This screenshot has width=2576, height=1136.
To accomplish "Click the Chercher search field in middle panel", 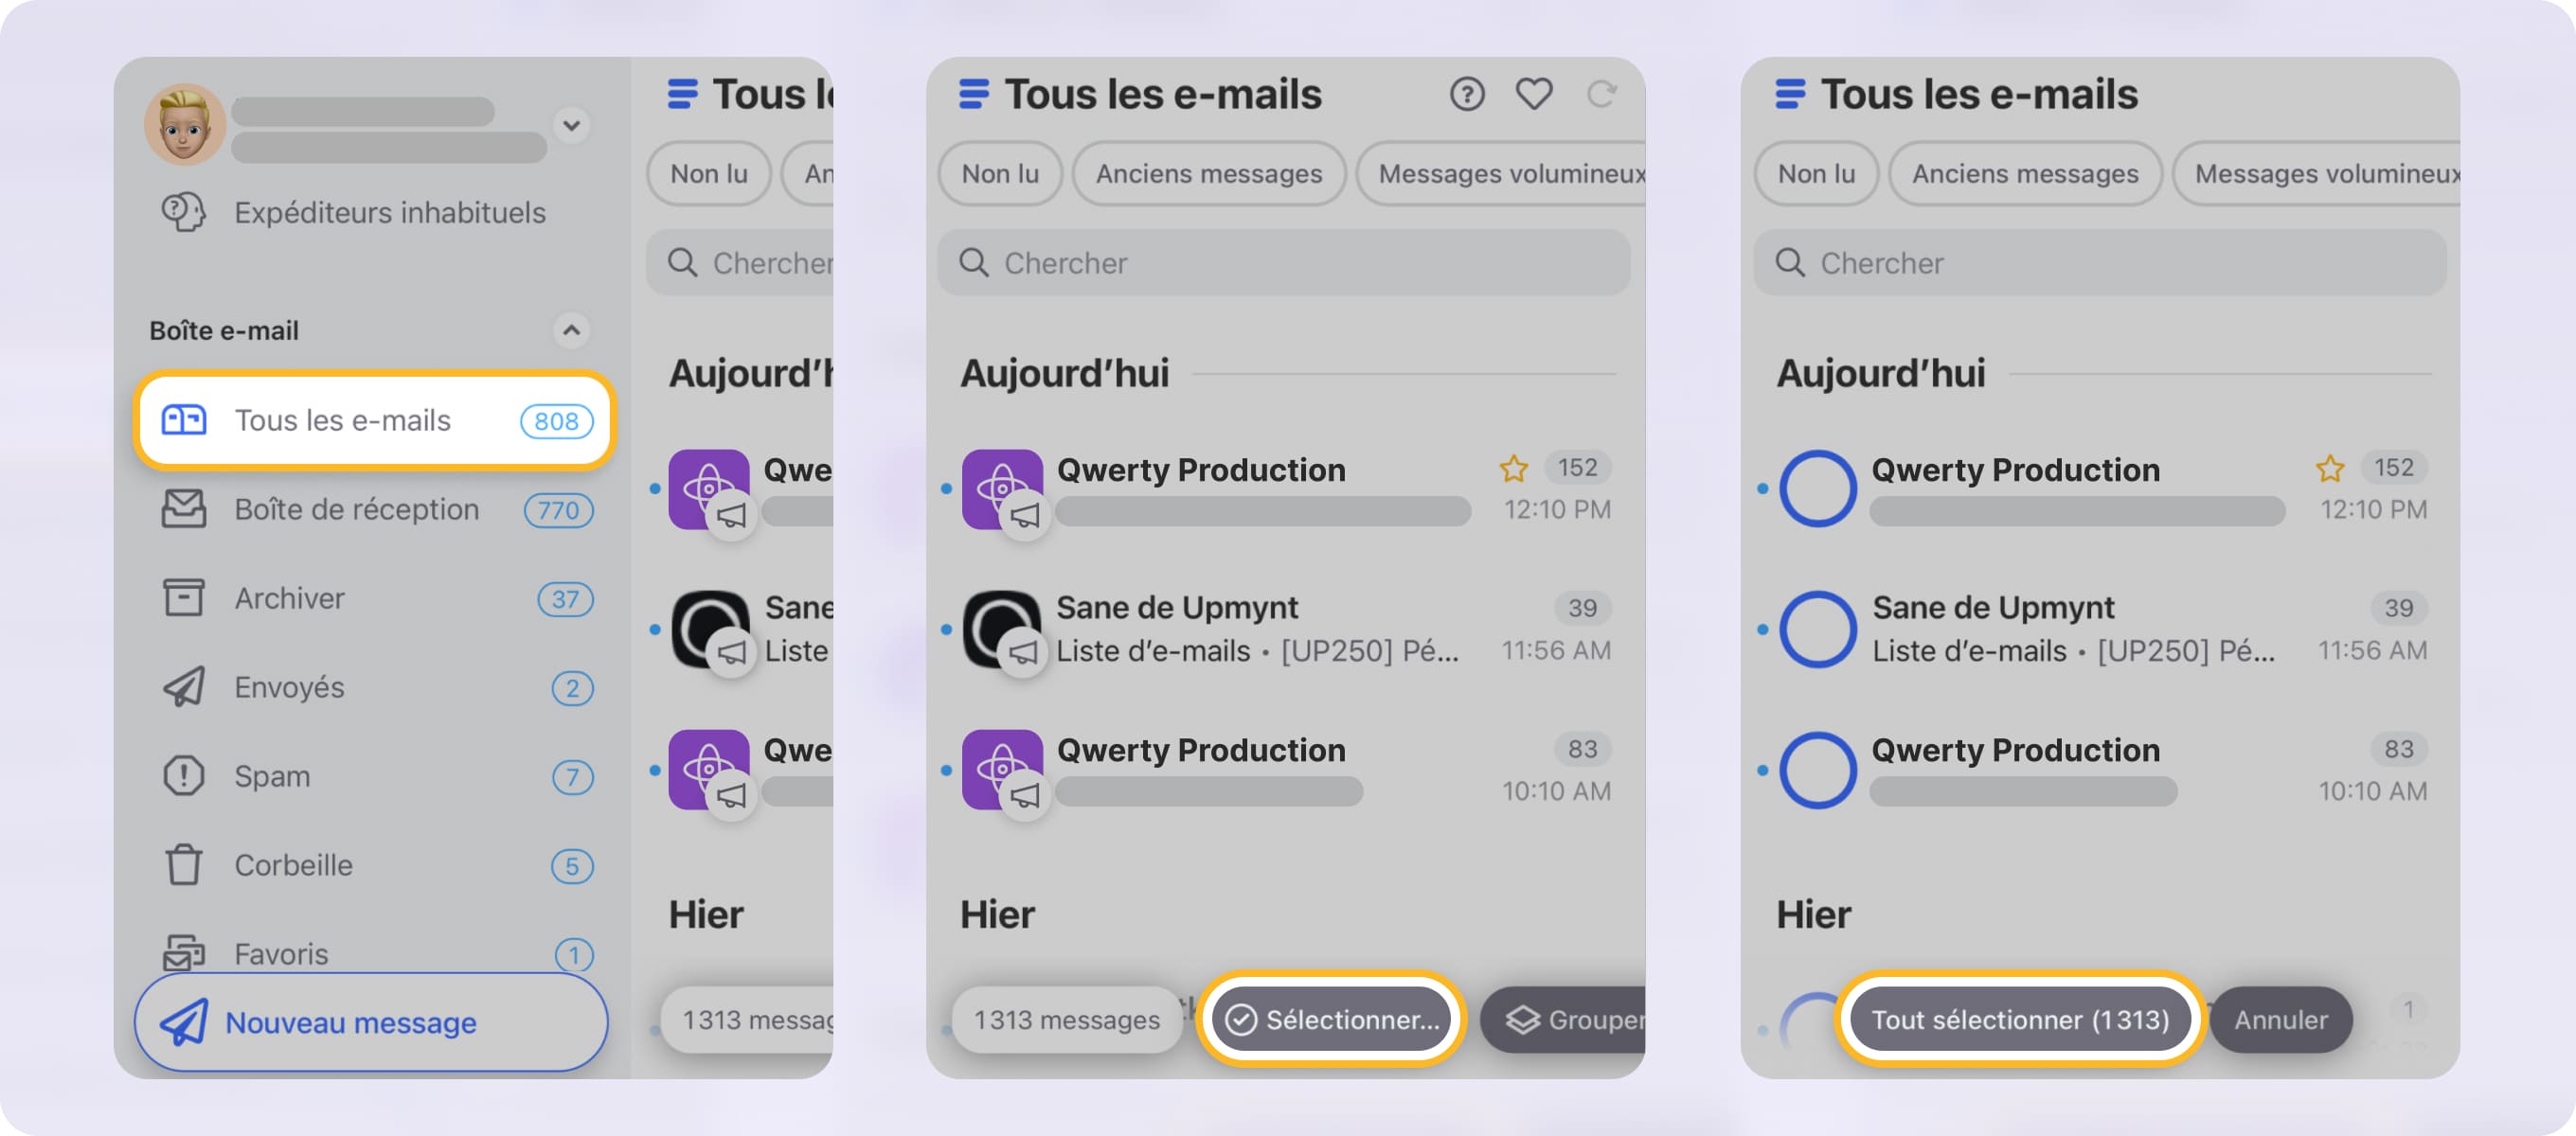I will click(1284, 263).
